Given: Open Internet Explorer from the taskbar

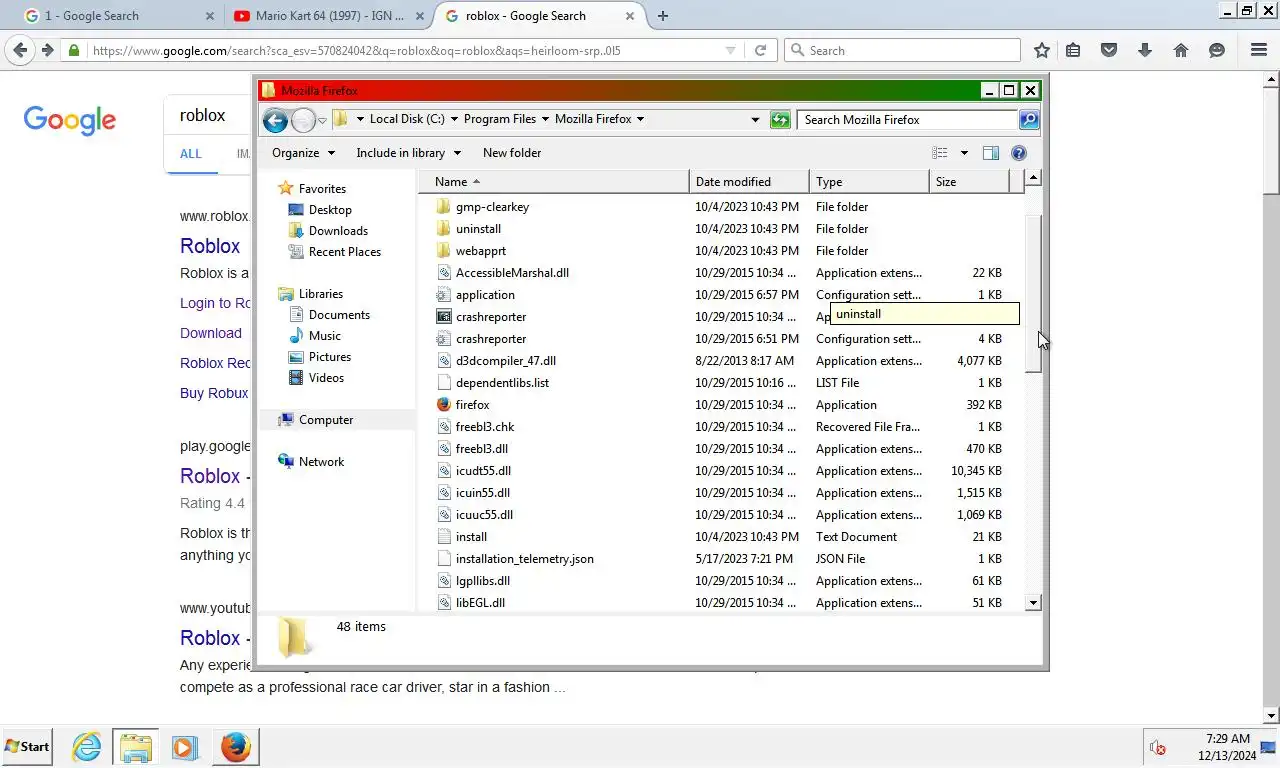Looking at the screenshot, I should 87,746.
